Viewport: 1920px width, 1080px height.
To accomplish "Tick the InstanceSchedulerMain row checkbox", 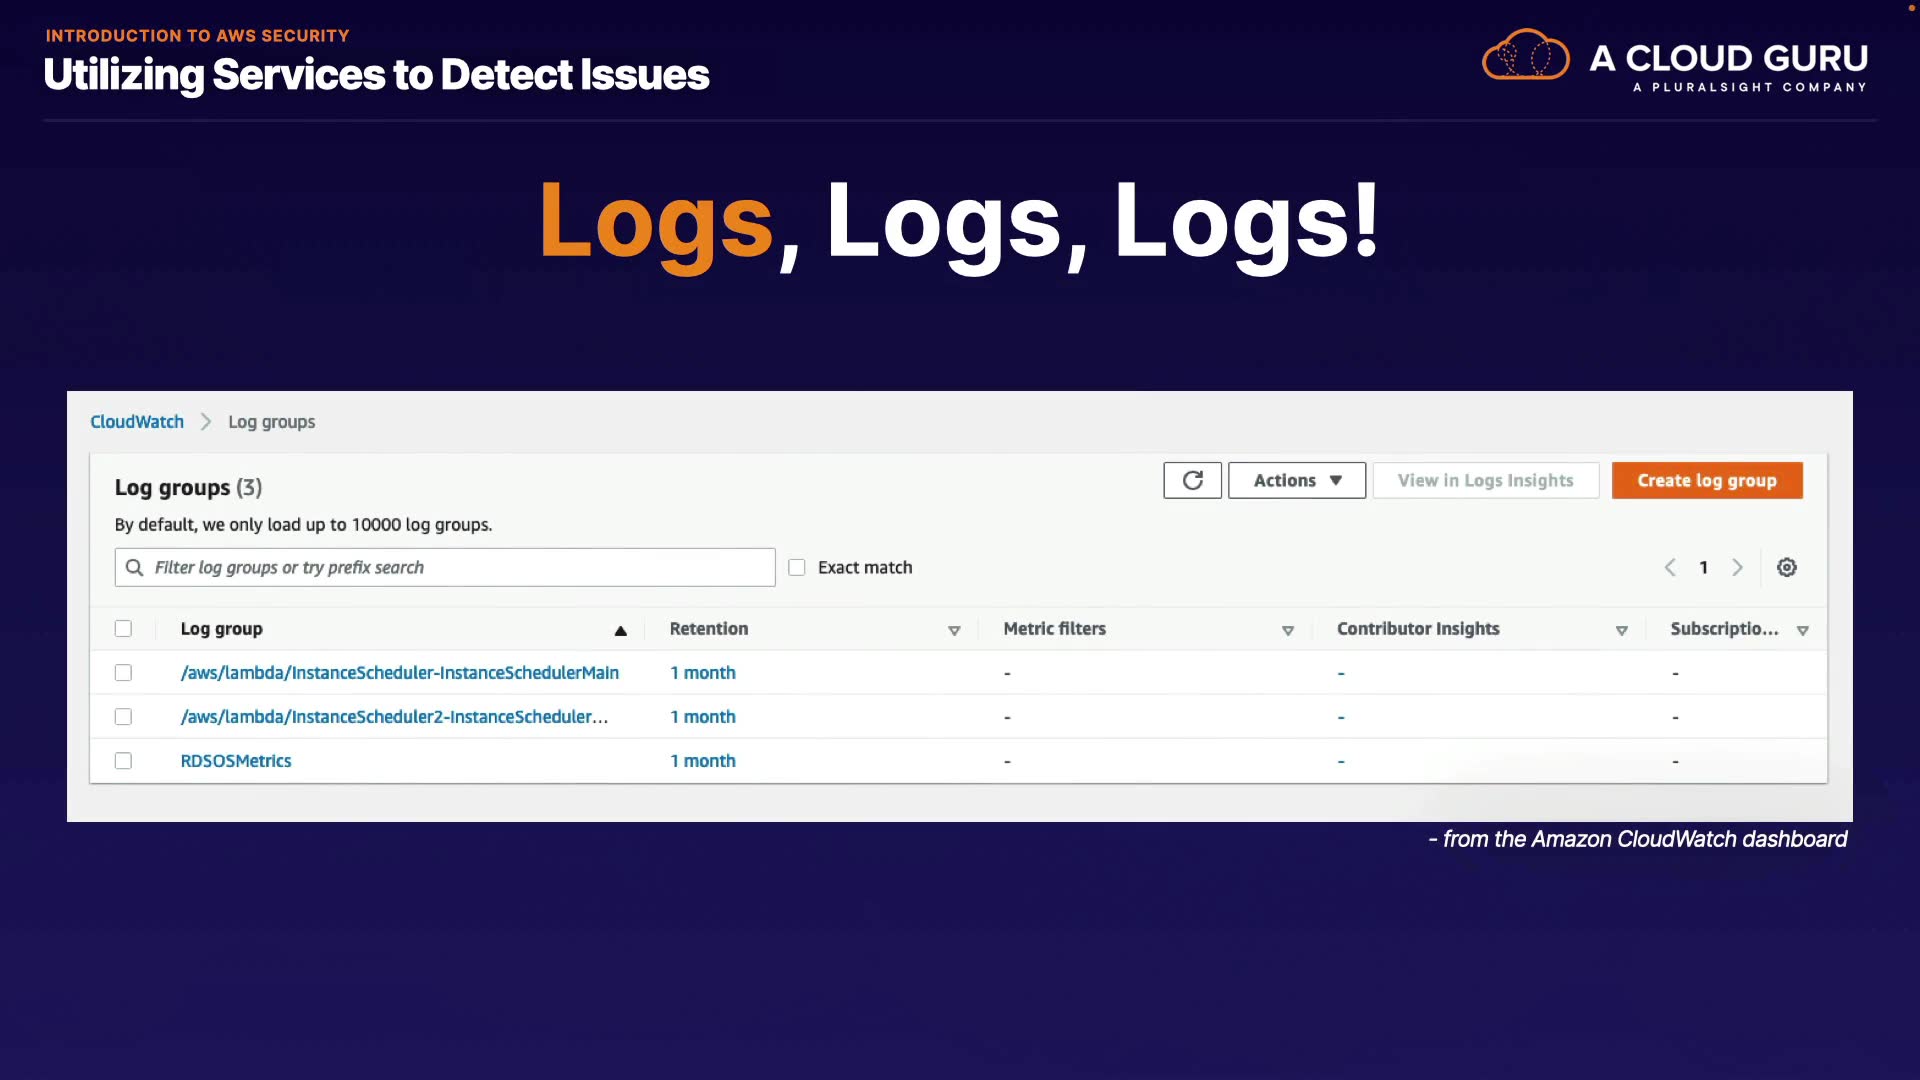I will click(123, 673).
